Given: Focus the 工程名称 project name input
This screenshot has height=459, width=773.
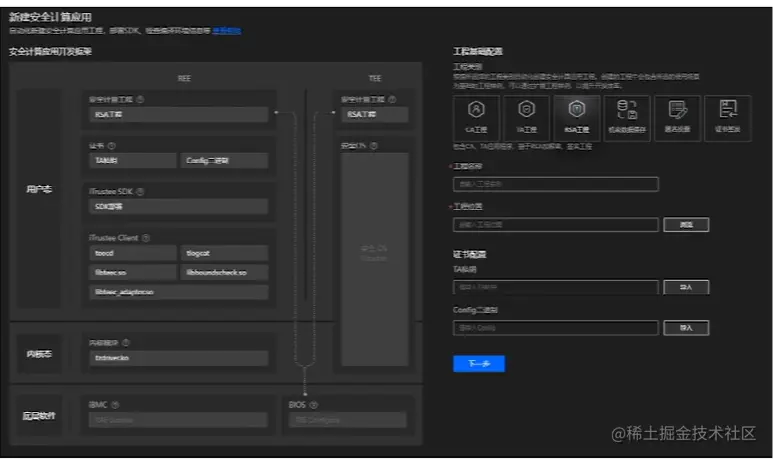Looking at the screenshot, I should [x=556, y=184].
